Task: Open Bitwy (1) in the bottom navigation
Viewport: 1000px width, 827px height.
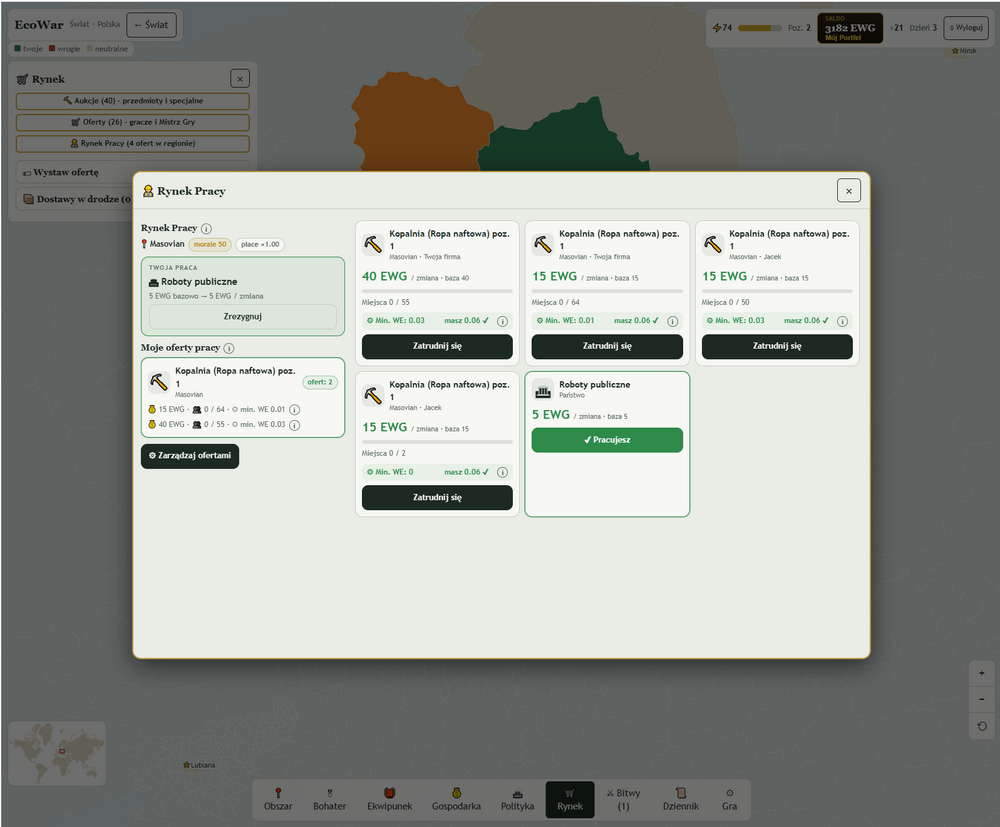Action: click(x=624, y=800)
